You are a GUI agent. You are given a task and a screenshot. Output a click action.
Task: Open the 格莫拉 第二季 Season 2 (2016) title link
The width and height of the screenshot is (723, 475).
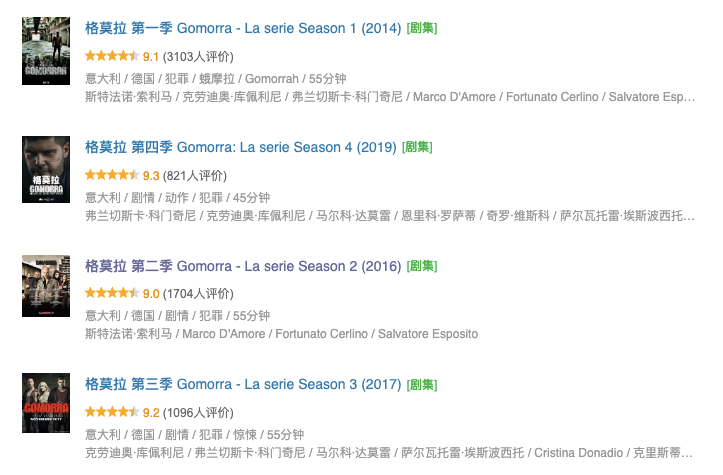pos(243,266)
